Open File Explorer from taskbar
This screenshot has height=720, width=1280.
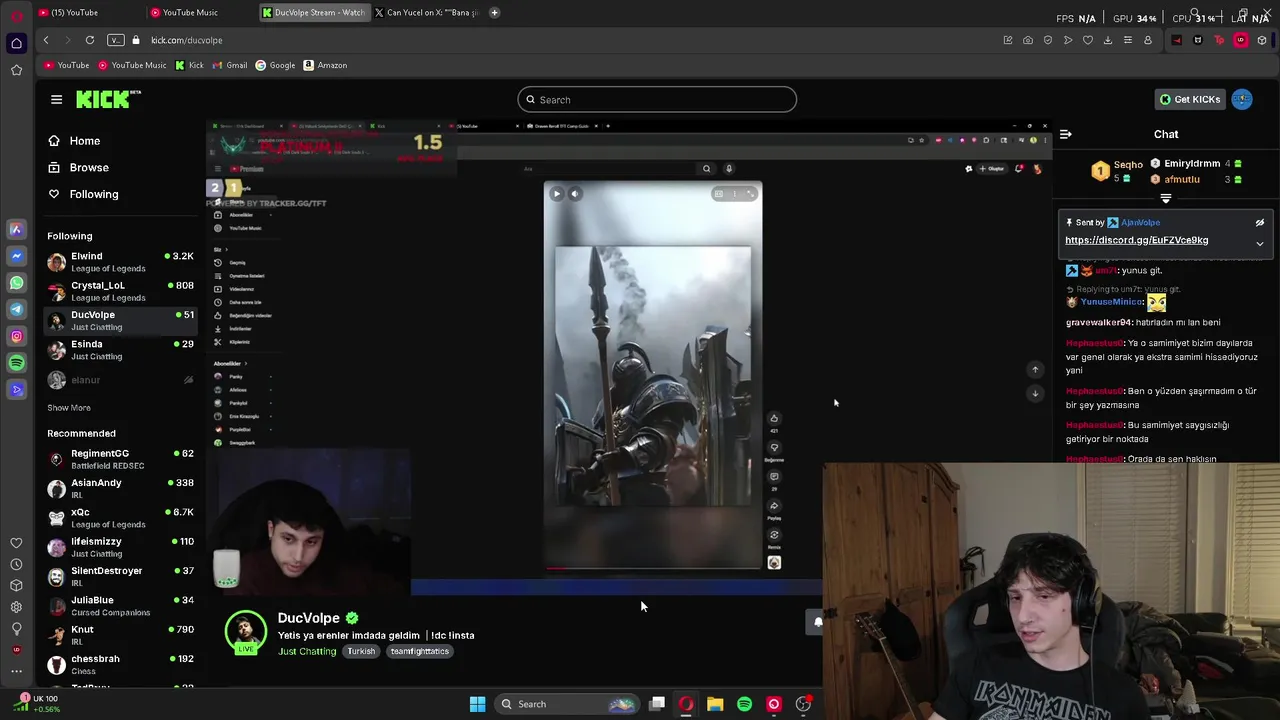tap(715, 704)
